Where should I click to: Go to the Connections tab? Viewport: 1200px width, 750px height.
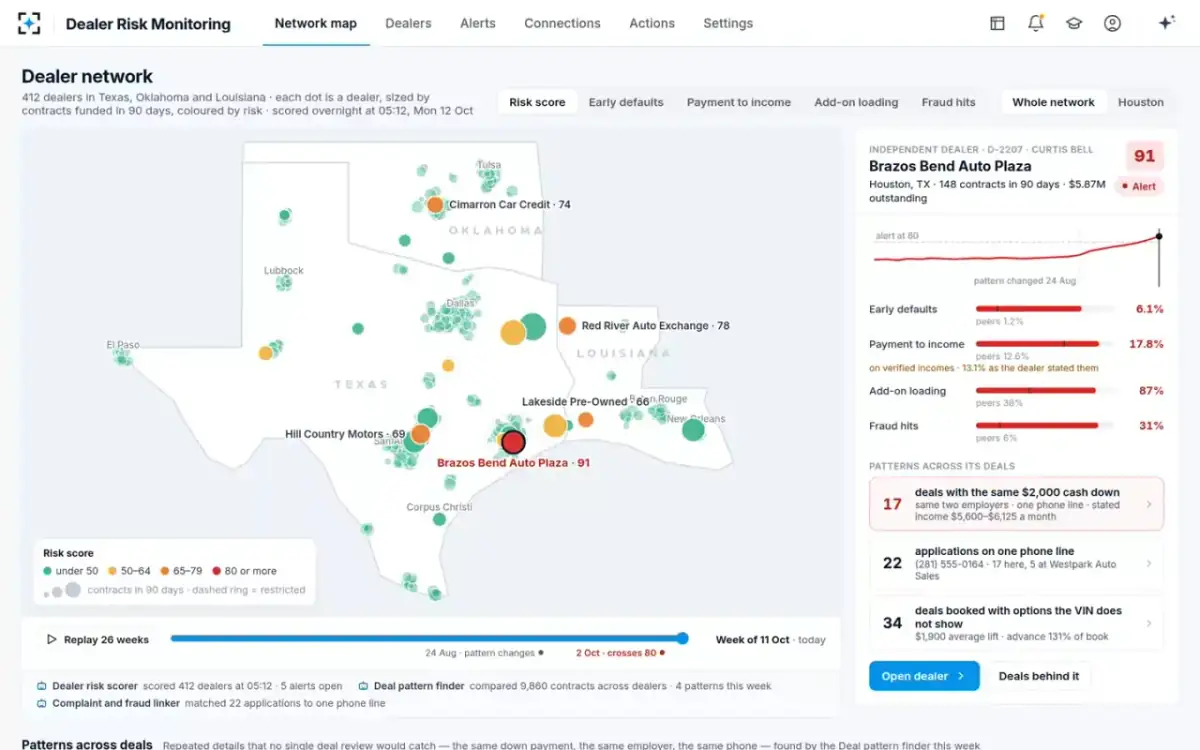coord(562,23)
